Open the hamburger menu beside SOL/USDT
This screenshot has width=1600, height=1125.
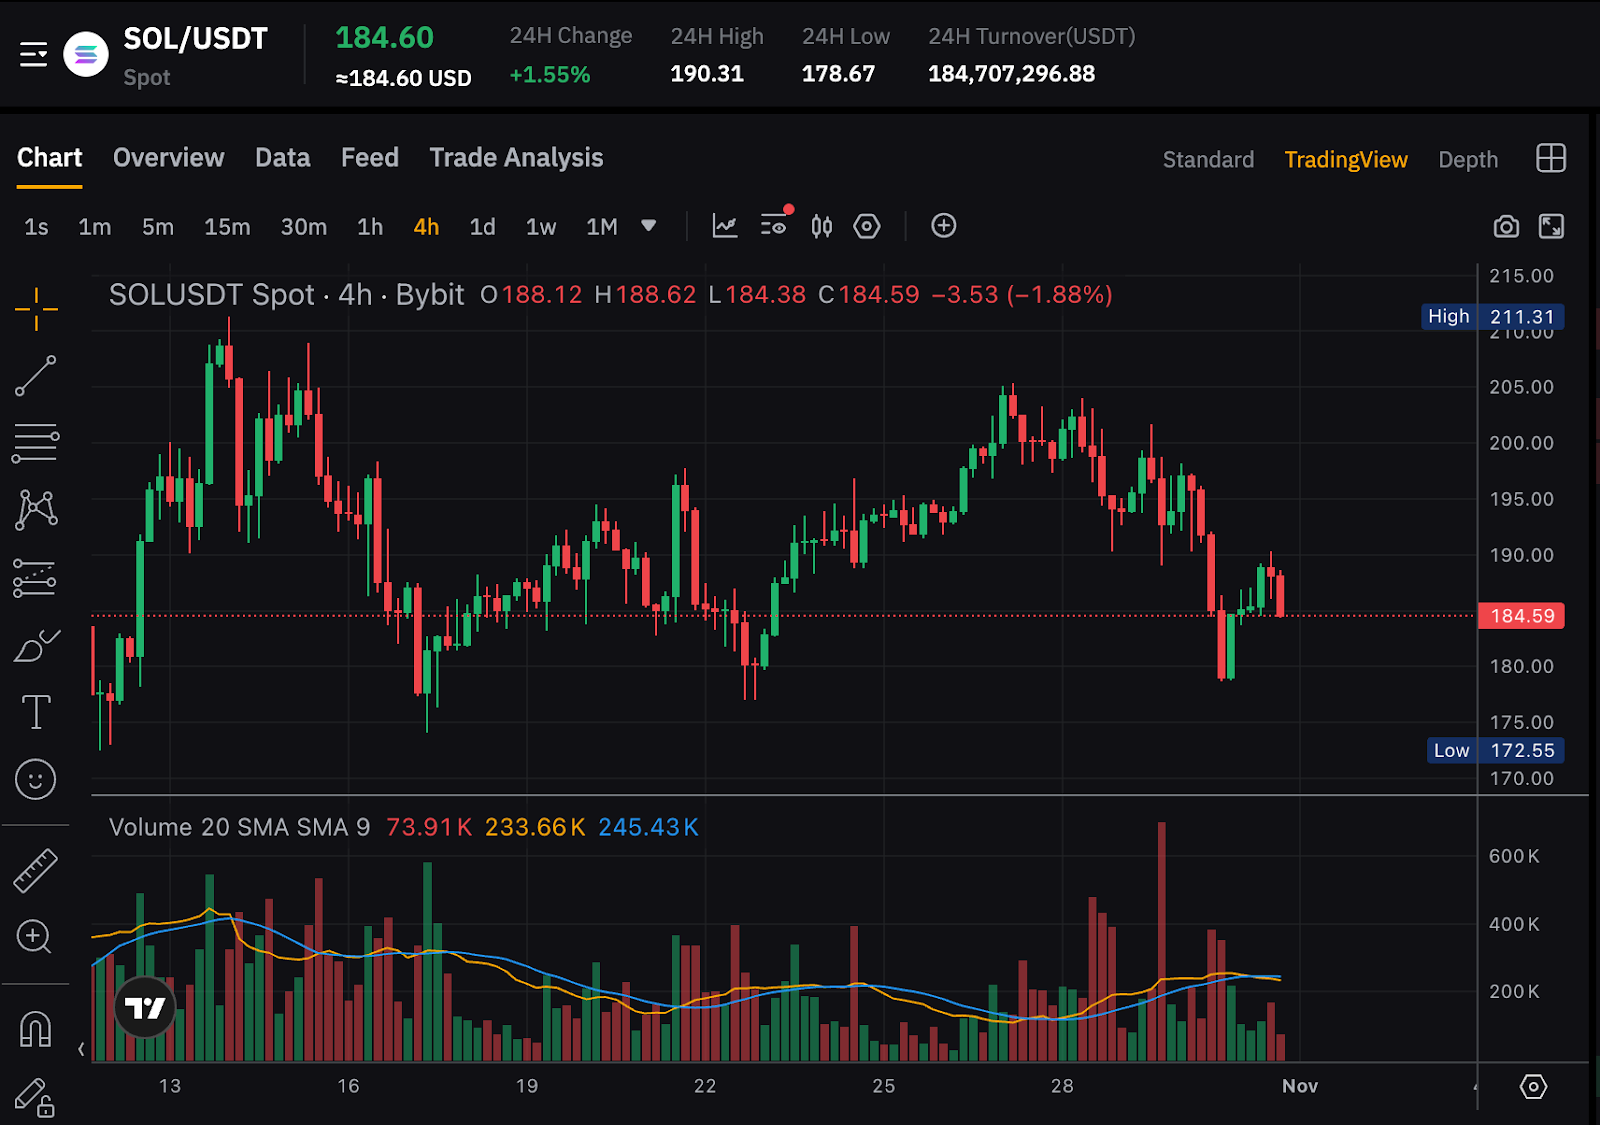point(34,54)
